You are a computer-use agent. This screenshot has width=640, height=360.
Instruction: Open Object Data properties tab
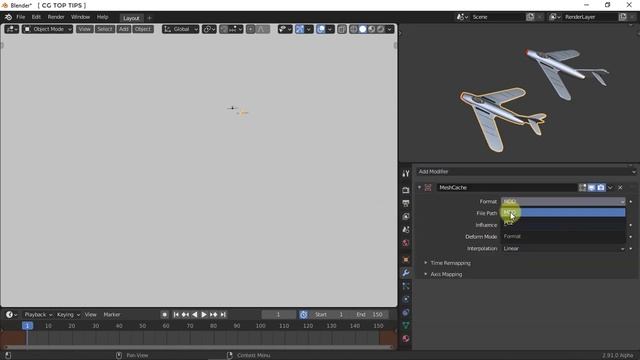(x=406, y=326)
